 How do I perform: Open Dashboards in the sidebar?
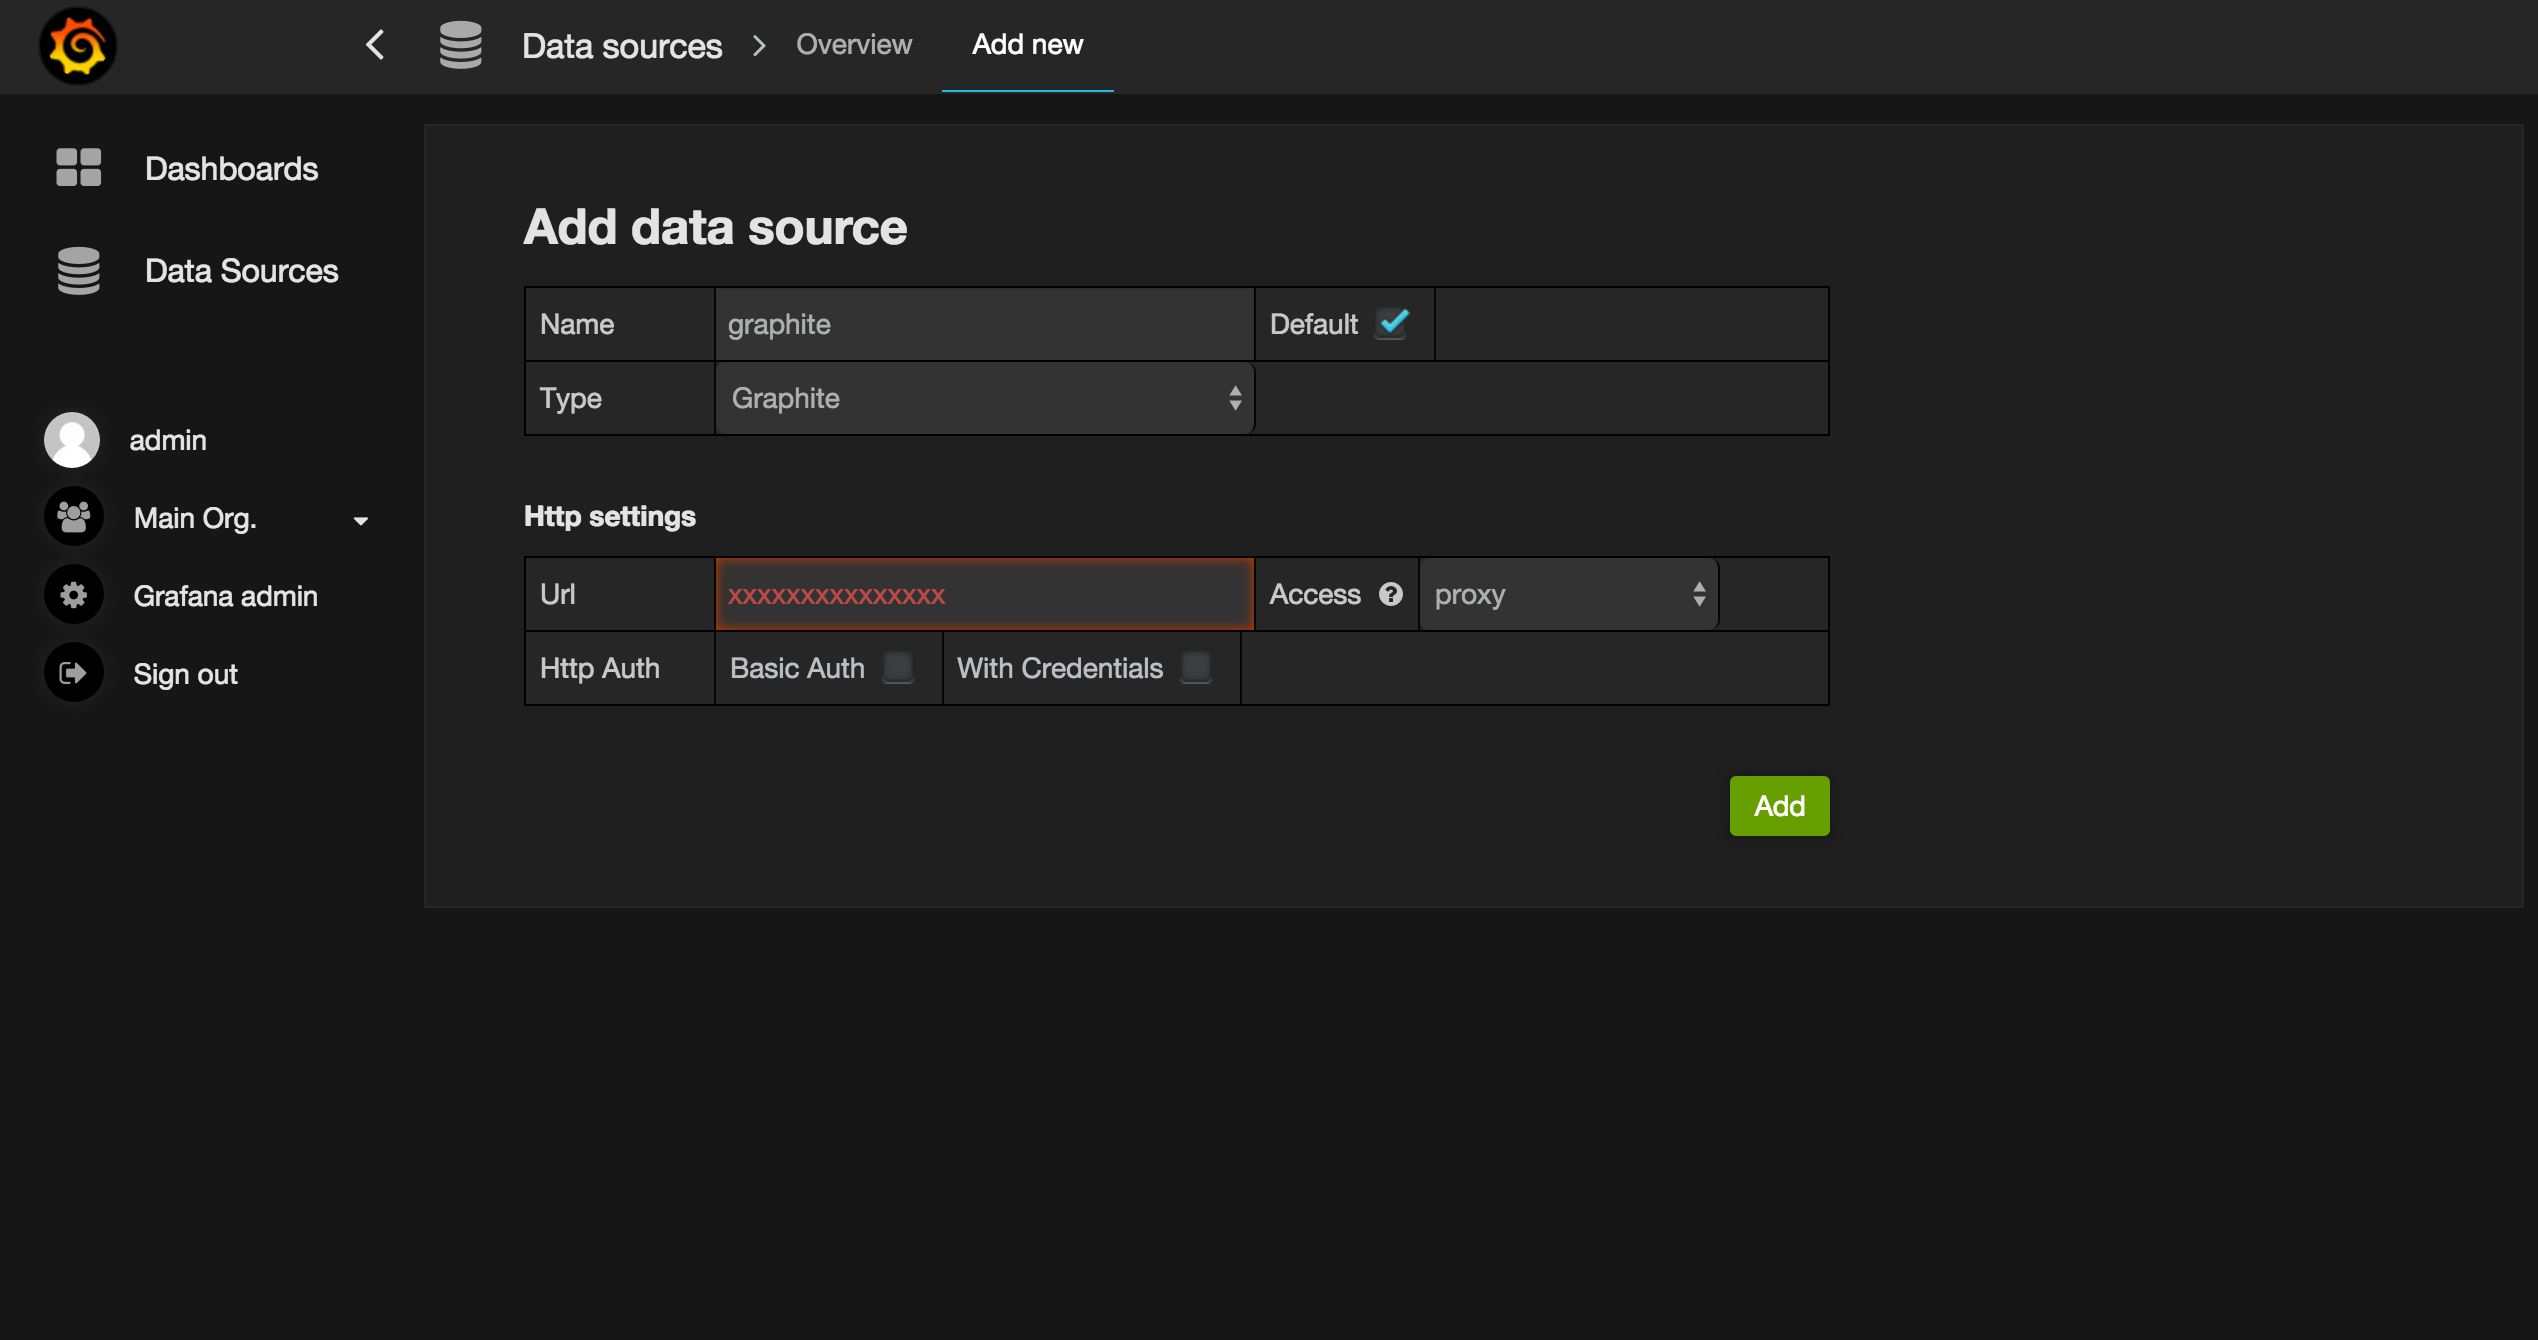[232, 169]
